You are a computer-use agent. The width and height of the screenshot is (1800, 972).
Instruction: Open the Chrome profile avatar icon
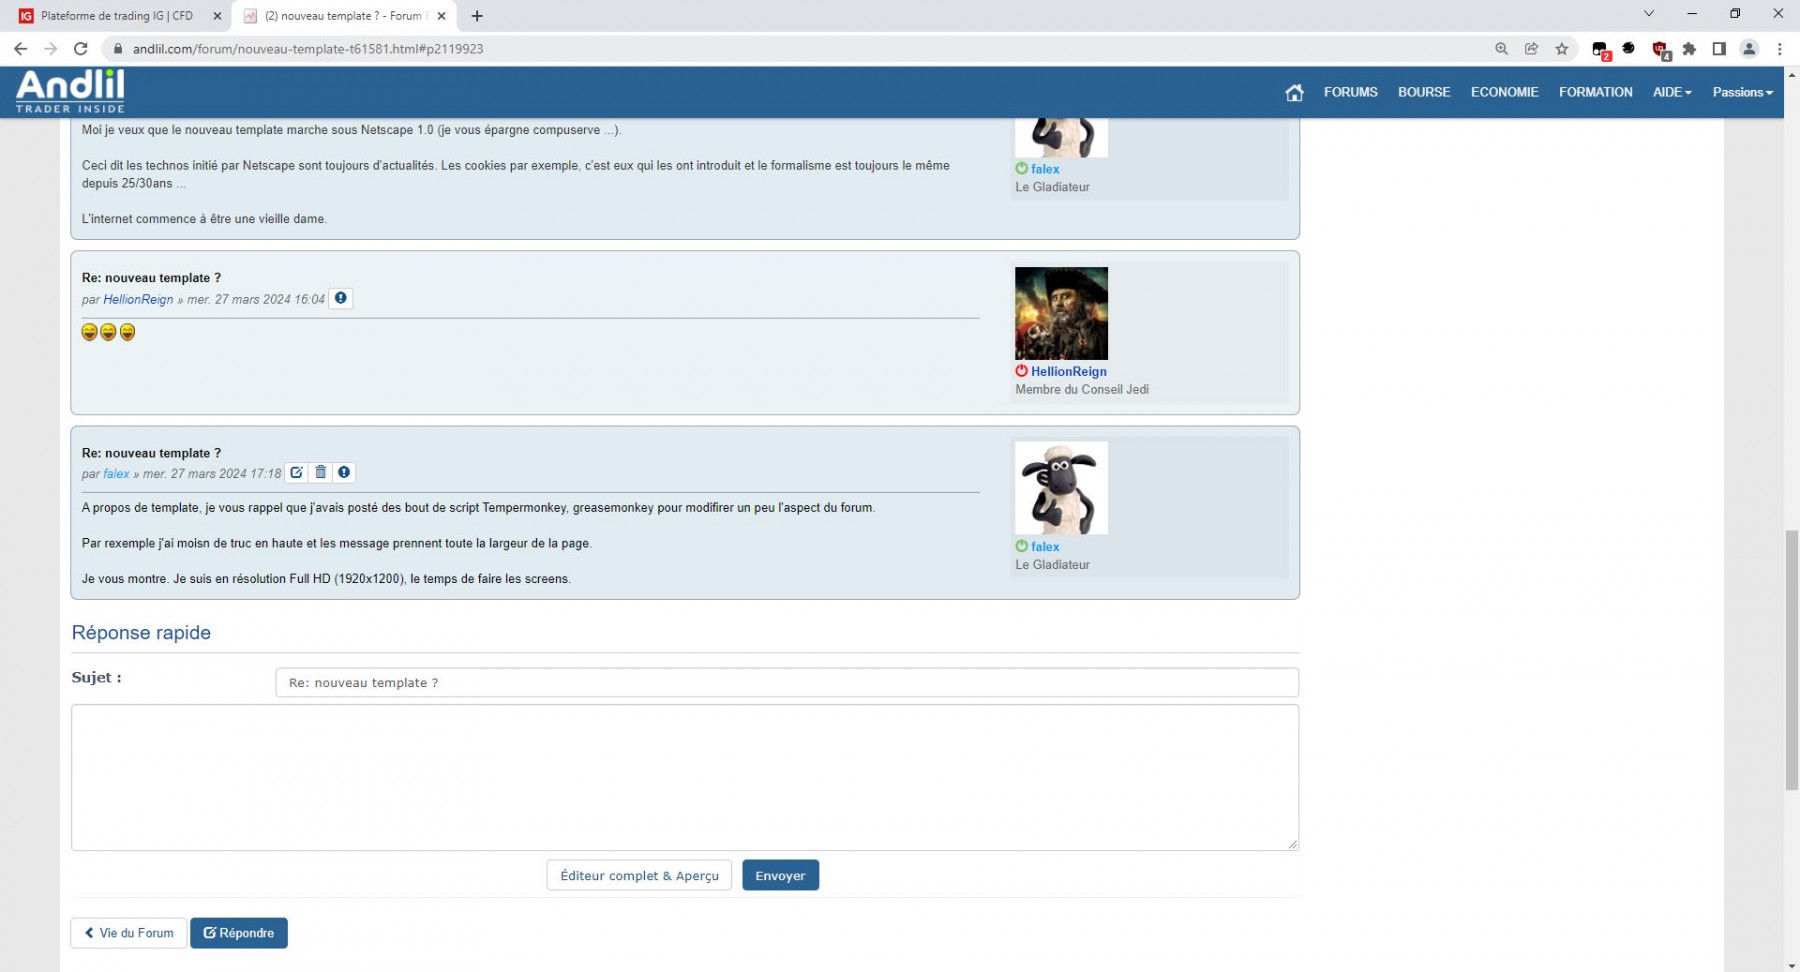tap(1749, 48)
